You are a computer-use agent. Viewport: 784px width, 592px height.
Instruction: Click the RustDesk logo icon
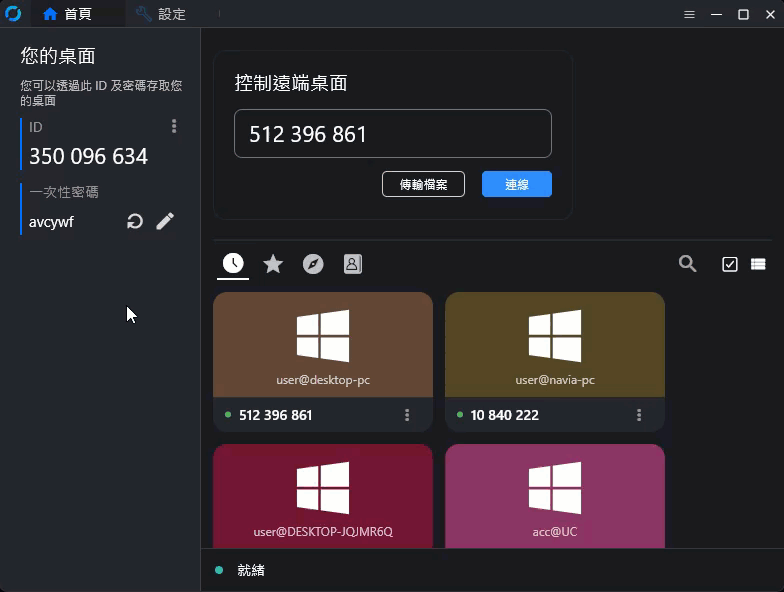click(x=13, y=14)
